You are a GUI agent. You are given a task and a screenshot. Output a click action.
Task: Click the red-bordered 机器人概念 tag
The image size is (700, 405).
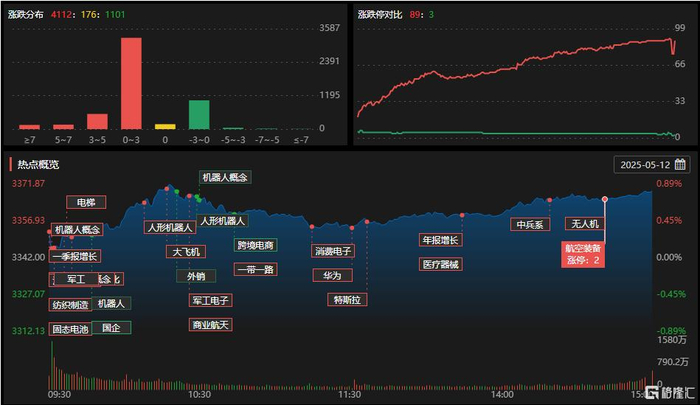click(77, 230)
